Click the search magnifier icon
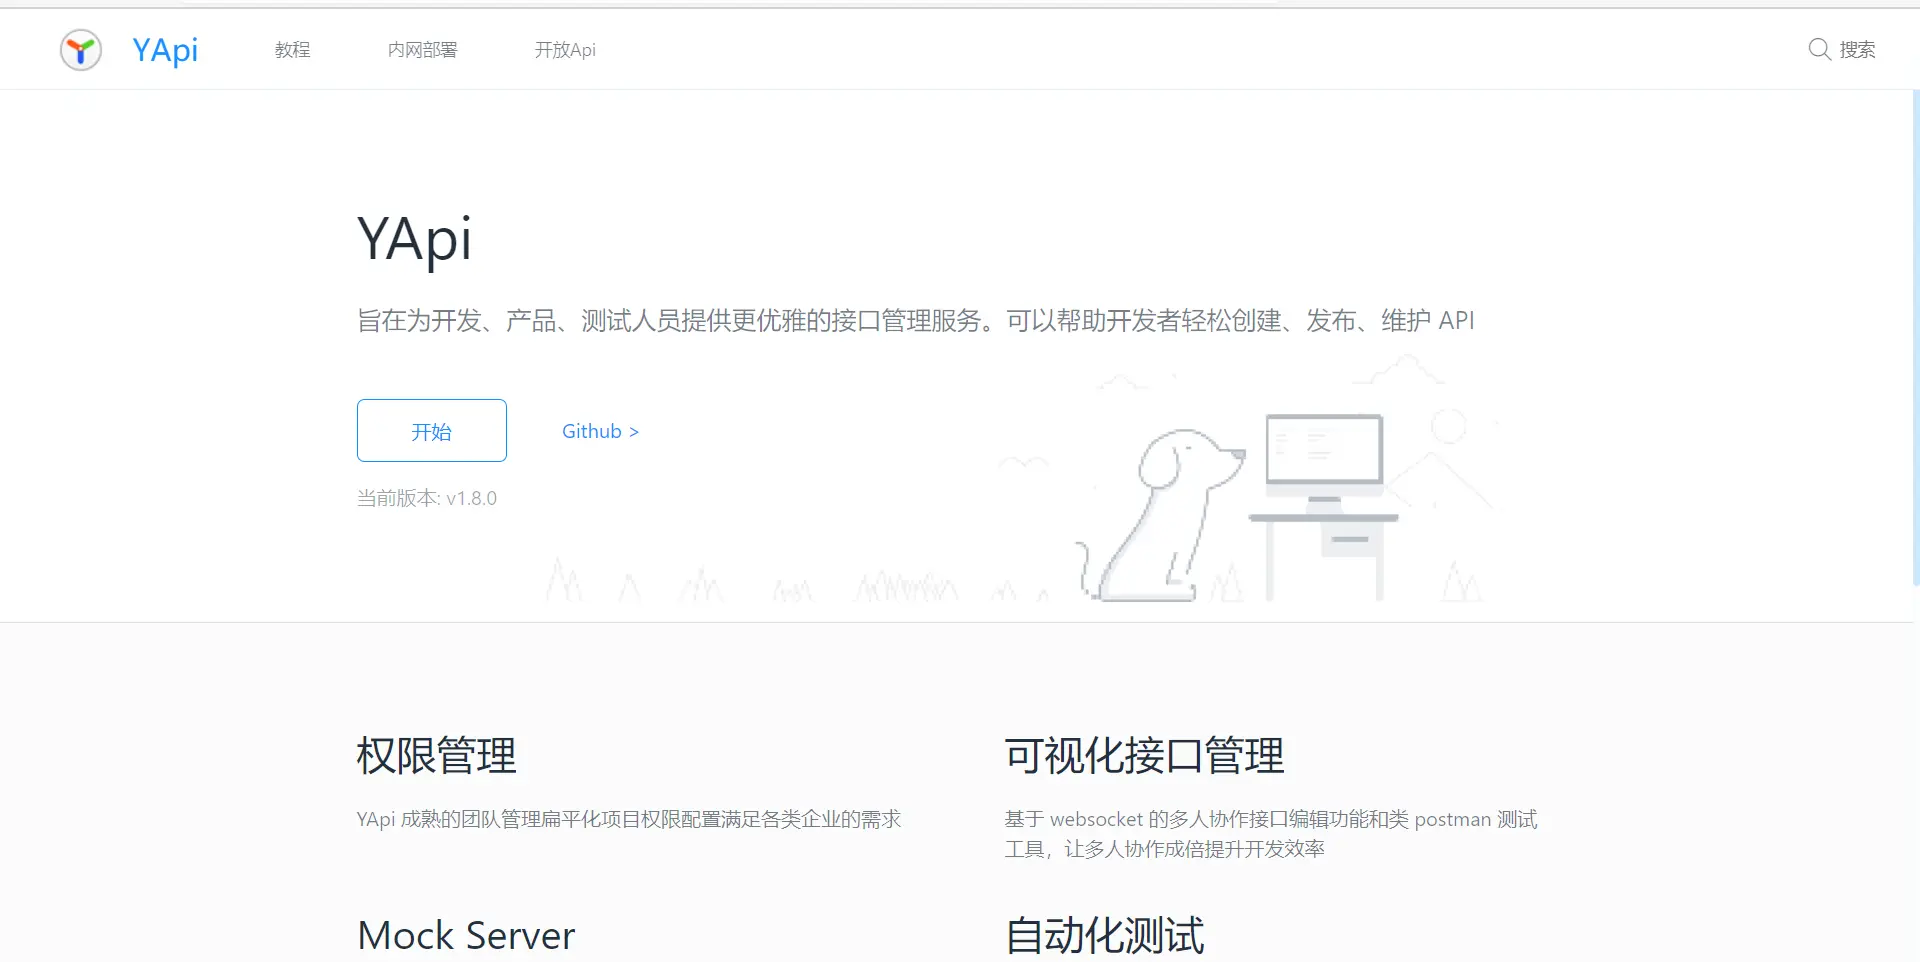The image size is (1920, 962). 1819,49
